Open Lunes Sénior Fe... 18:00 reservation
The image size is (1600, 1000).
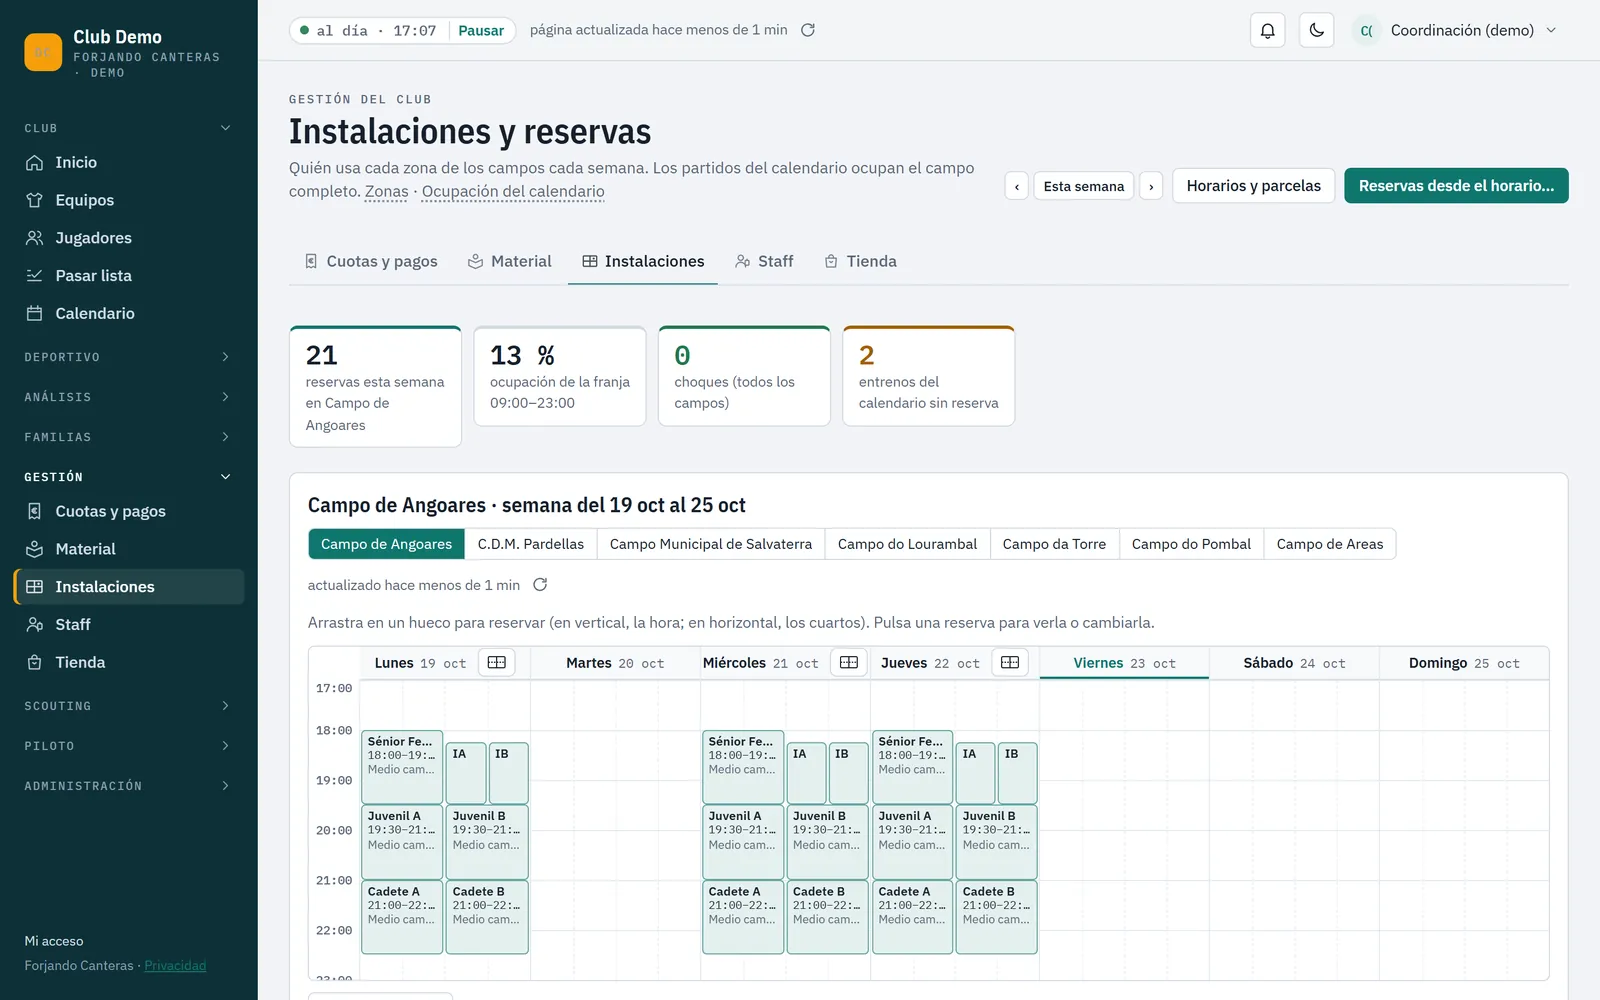(402, 767)
